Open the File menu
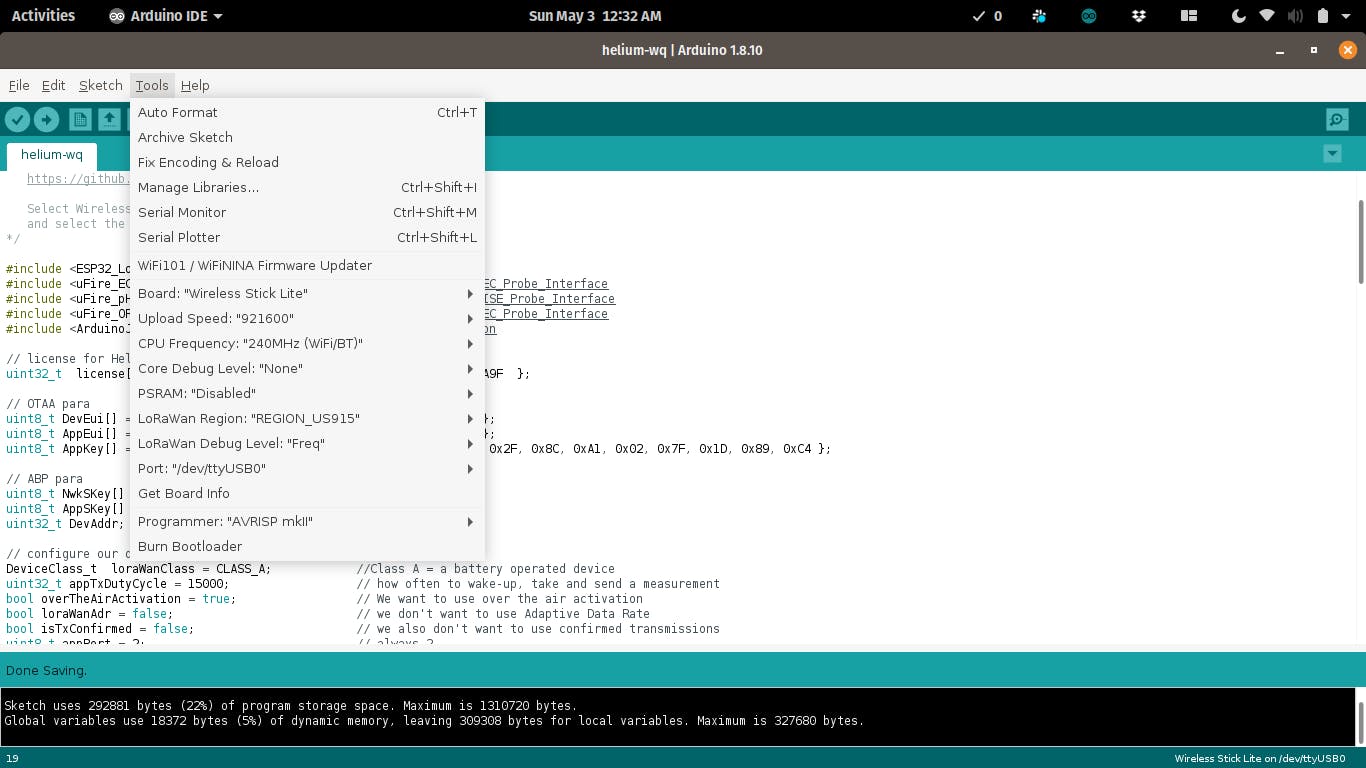Screen dimensions: 1366x768 coord(19,85)
